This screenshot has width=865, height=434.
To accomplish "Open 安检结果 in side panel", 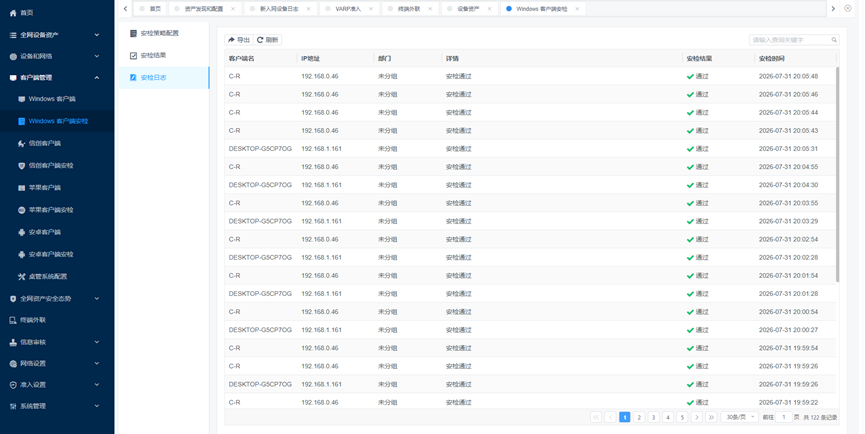I will (164, 56).
